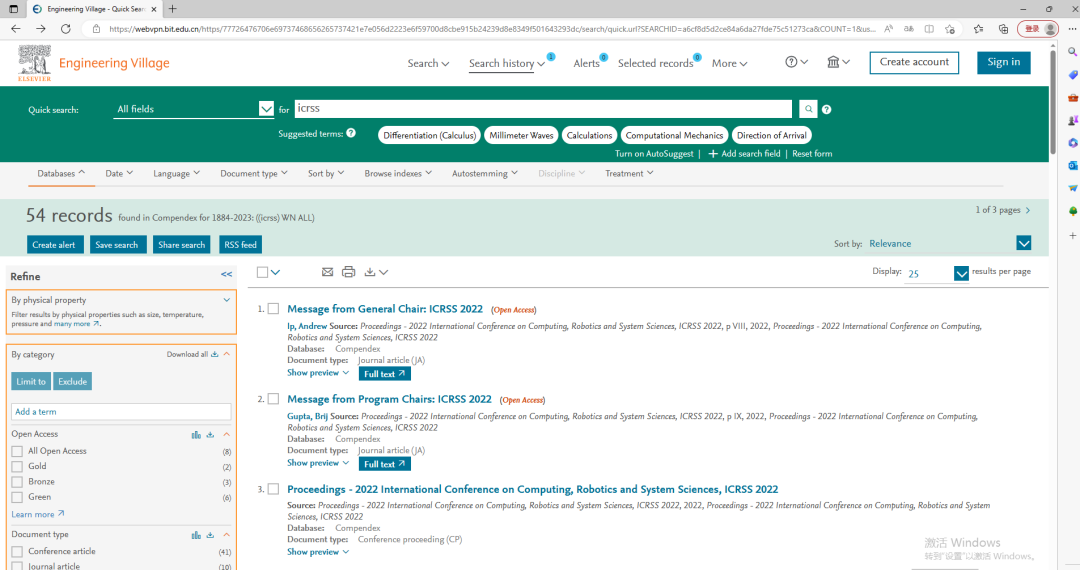
Task: Expand the Language filter dropdown
Action: (176, 173)
